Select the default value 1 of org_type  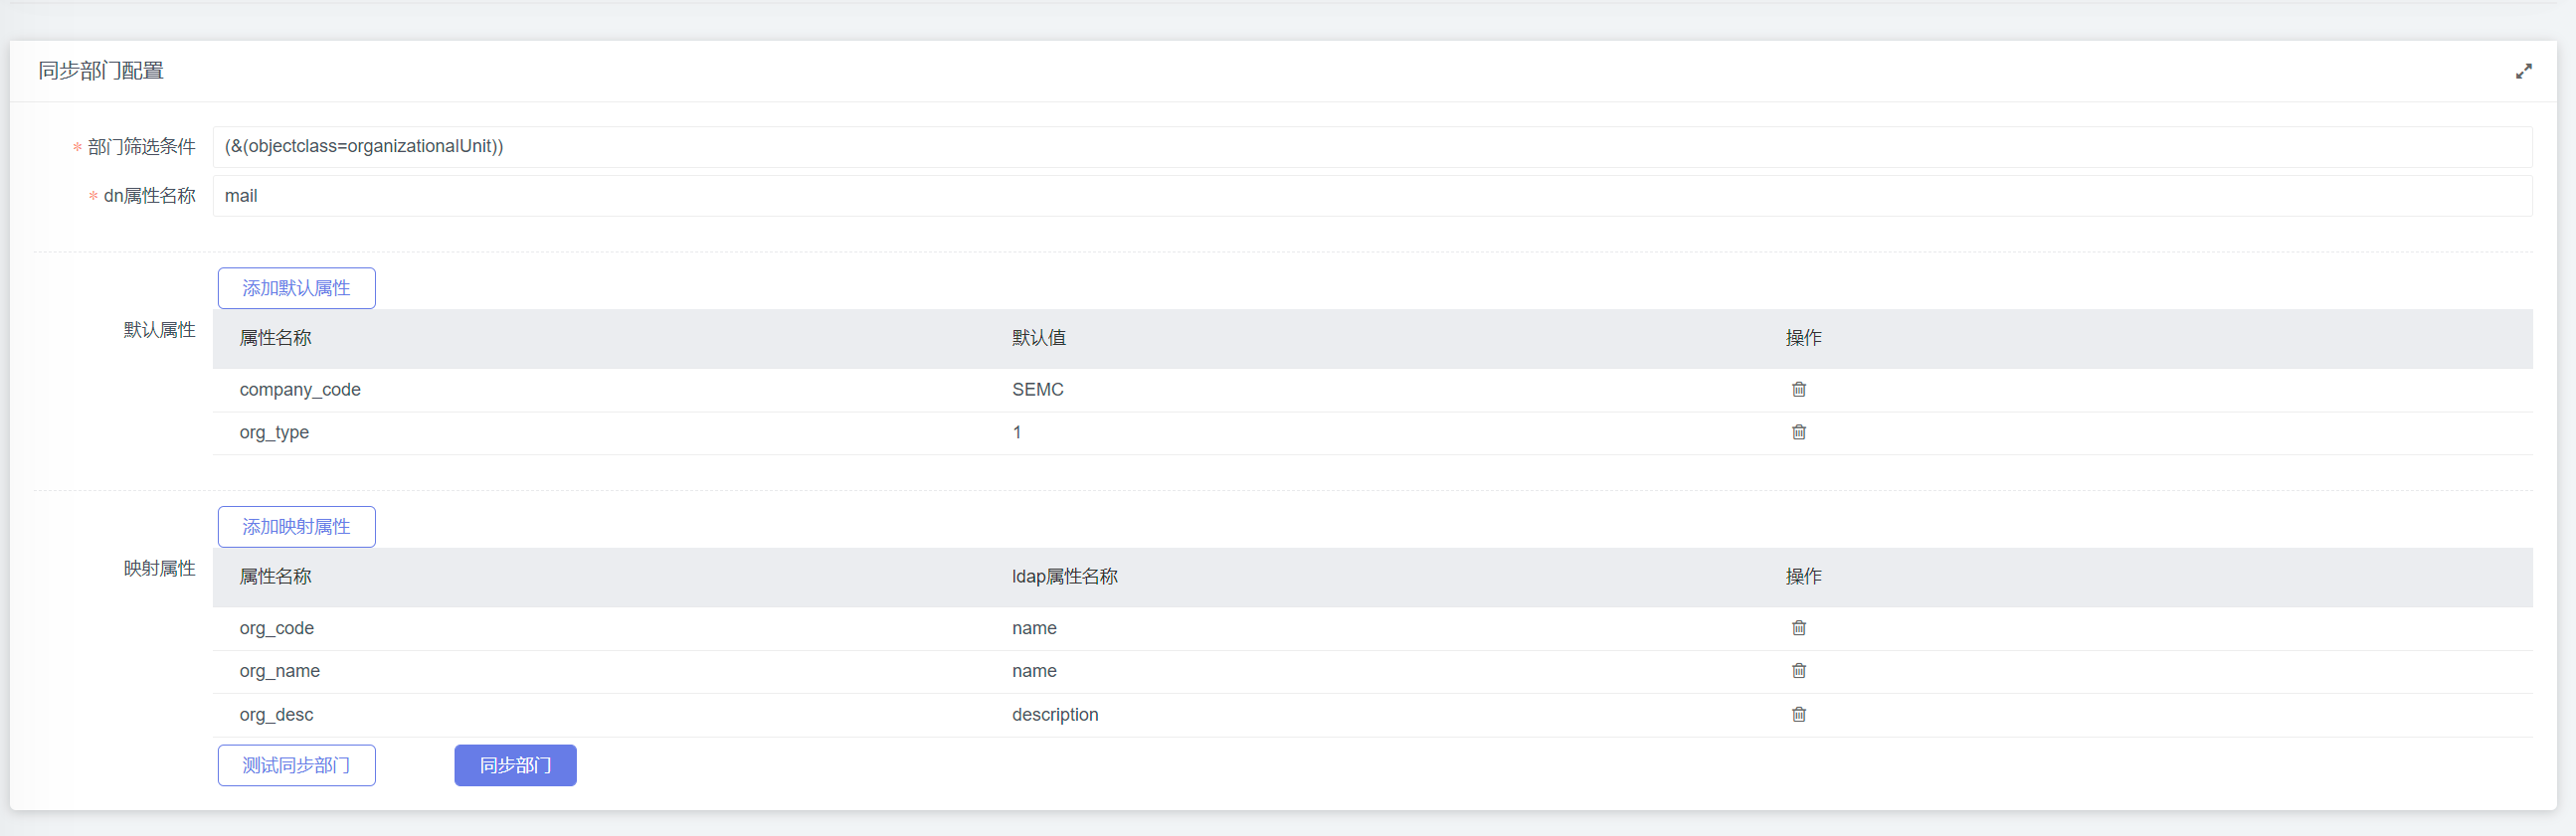(1017, 433)
